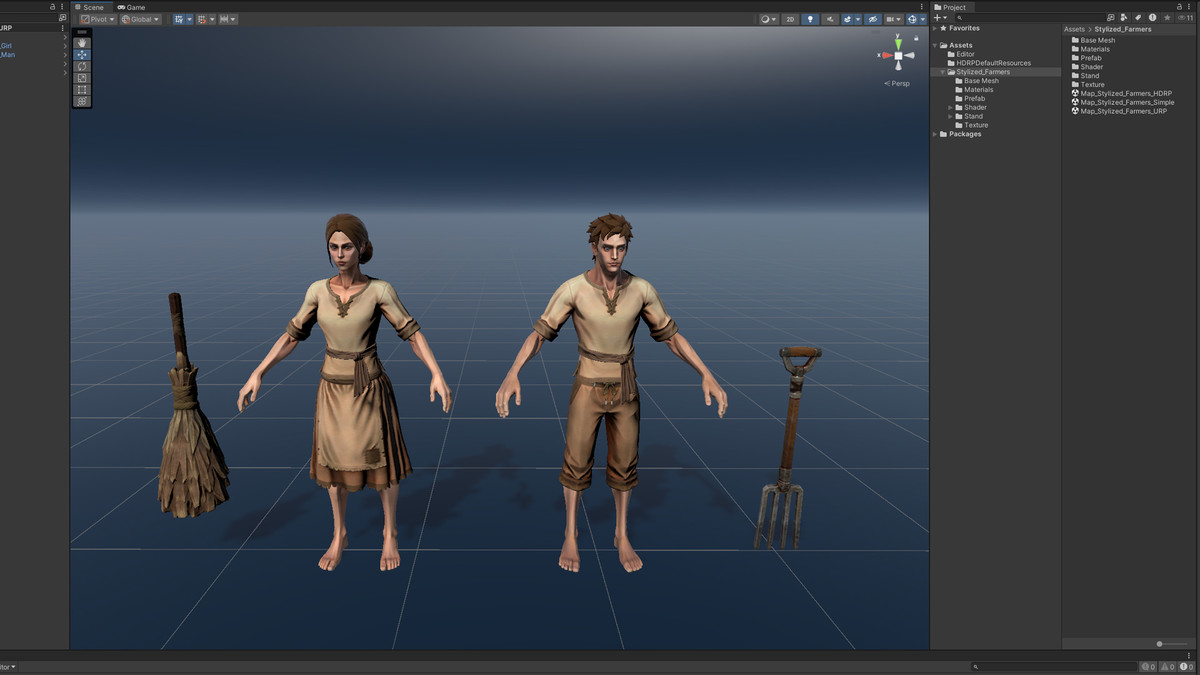
Task: Open the draw mode shading dropdown
Action: click(768, 19)
